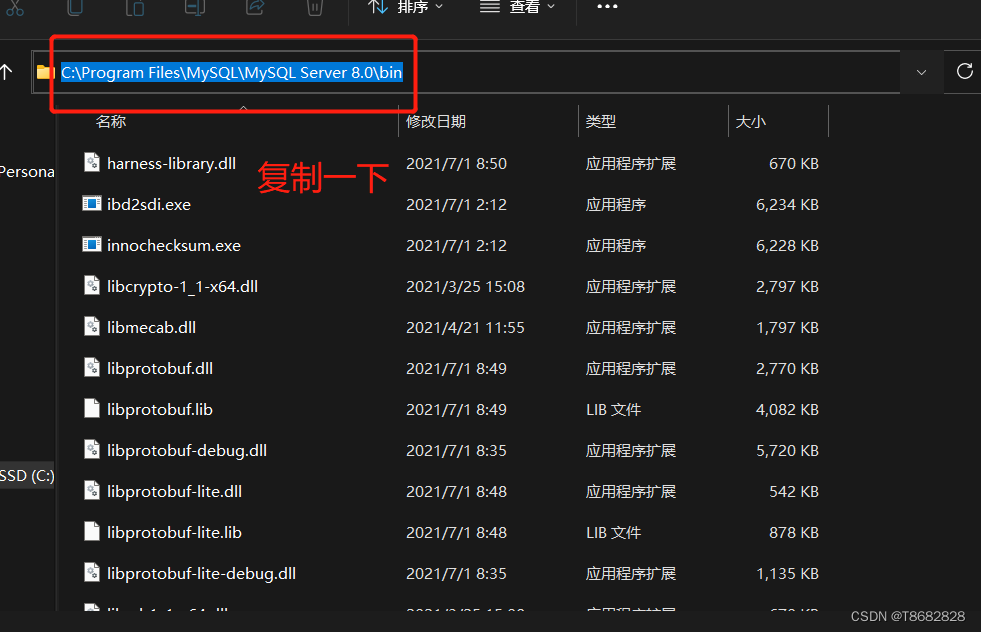Sort by the 大小 column header

[x=751, y=121]
